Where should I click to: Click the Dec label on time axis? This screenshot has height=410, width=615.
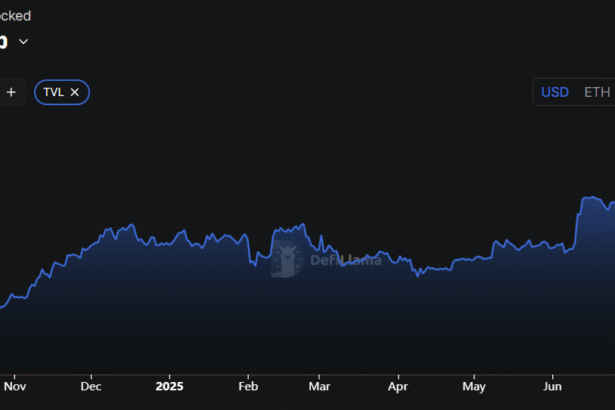tap(91, 386)
